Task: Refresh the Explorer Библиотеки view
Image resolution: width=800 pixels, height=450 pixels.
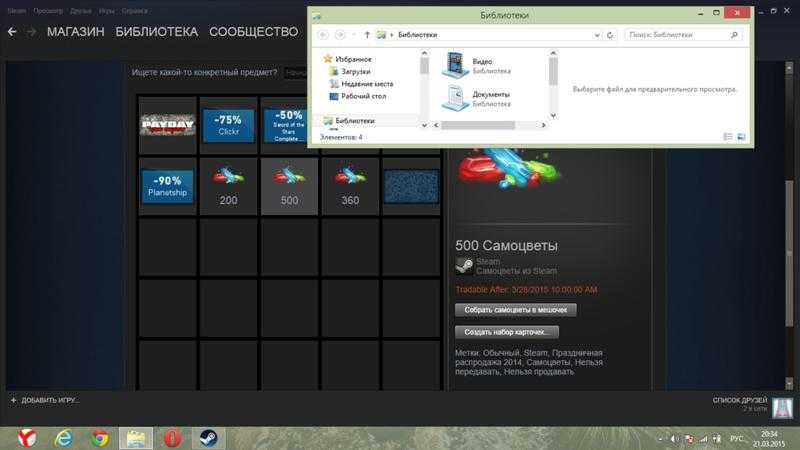Action: pyautogui.click(x=610, y=35)
